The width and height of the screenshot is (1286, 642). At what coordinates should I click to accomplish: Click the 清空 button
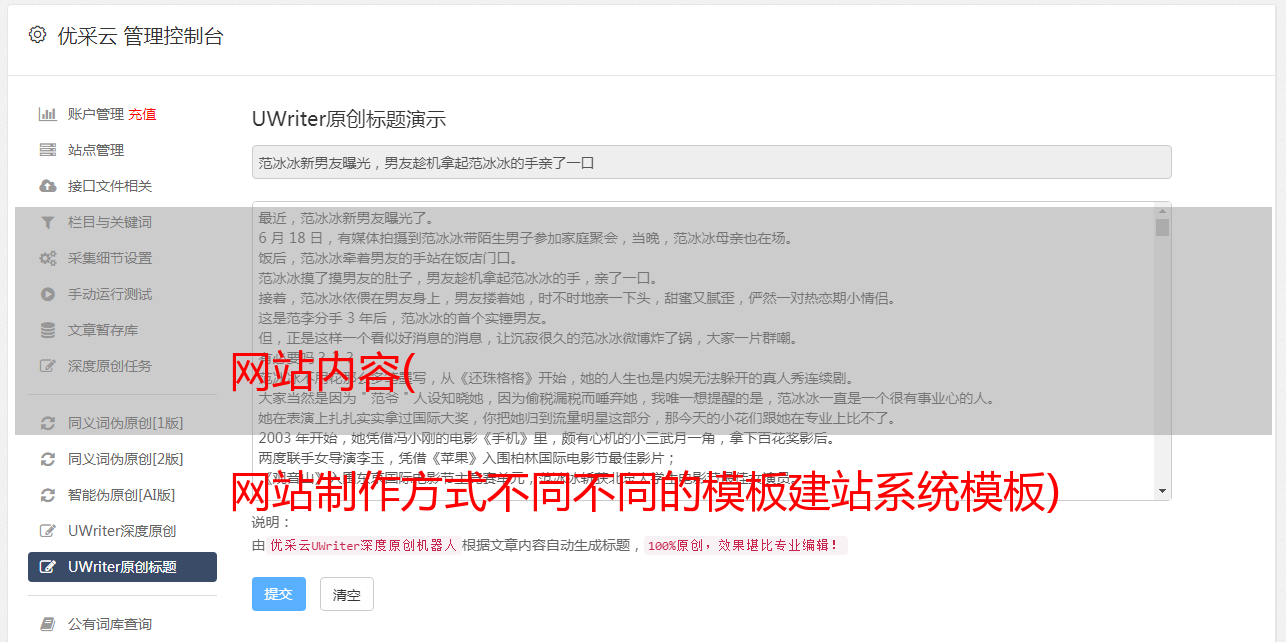pos(347,594)
